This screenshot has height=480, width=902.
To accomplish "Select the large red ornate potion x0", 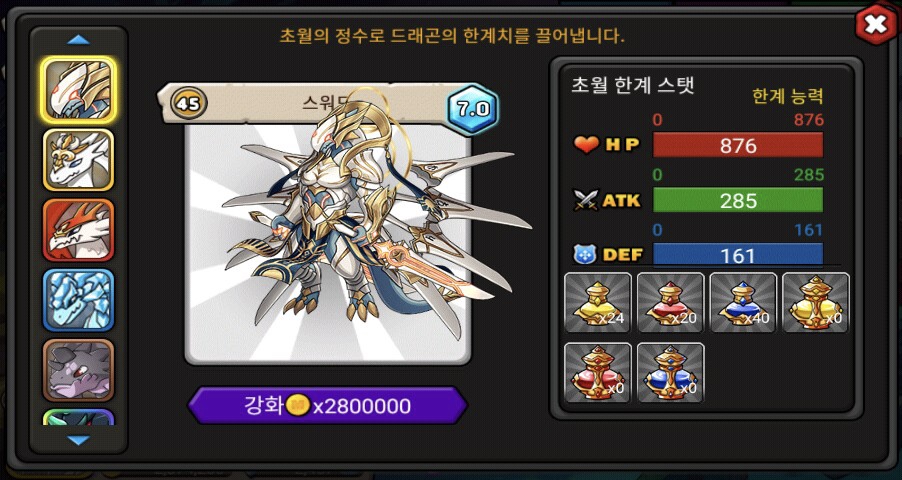I will (x=598, y=373).
